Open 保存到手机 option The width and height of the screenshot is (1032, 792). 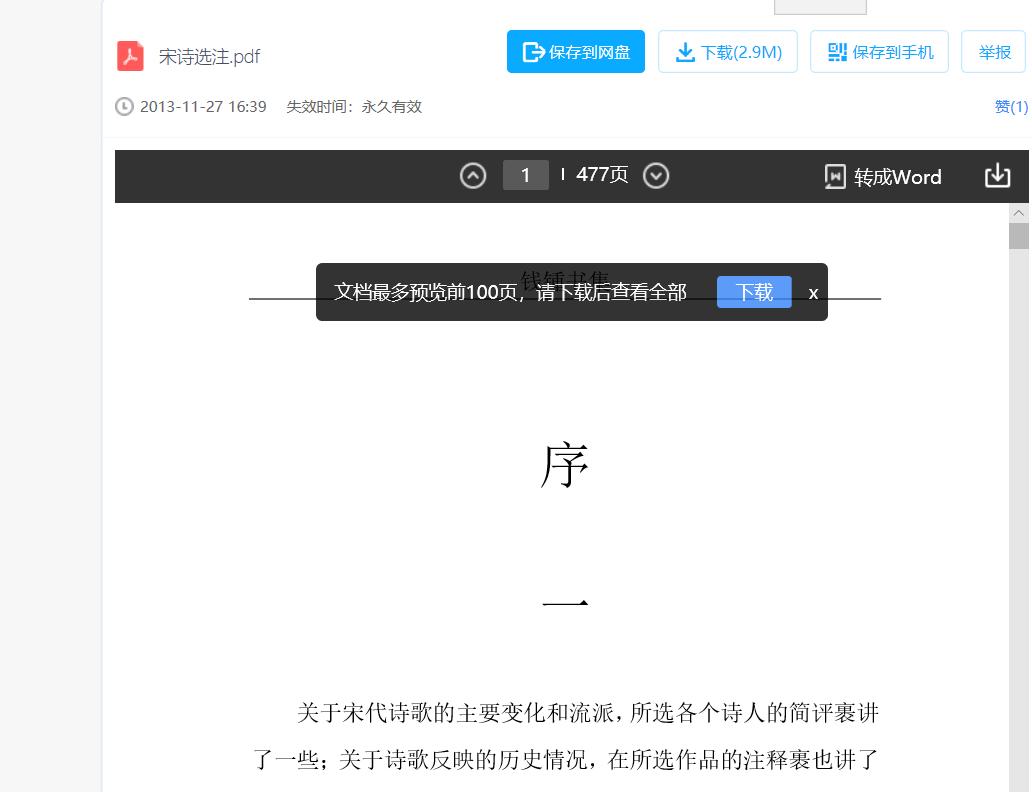879,51
